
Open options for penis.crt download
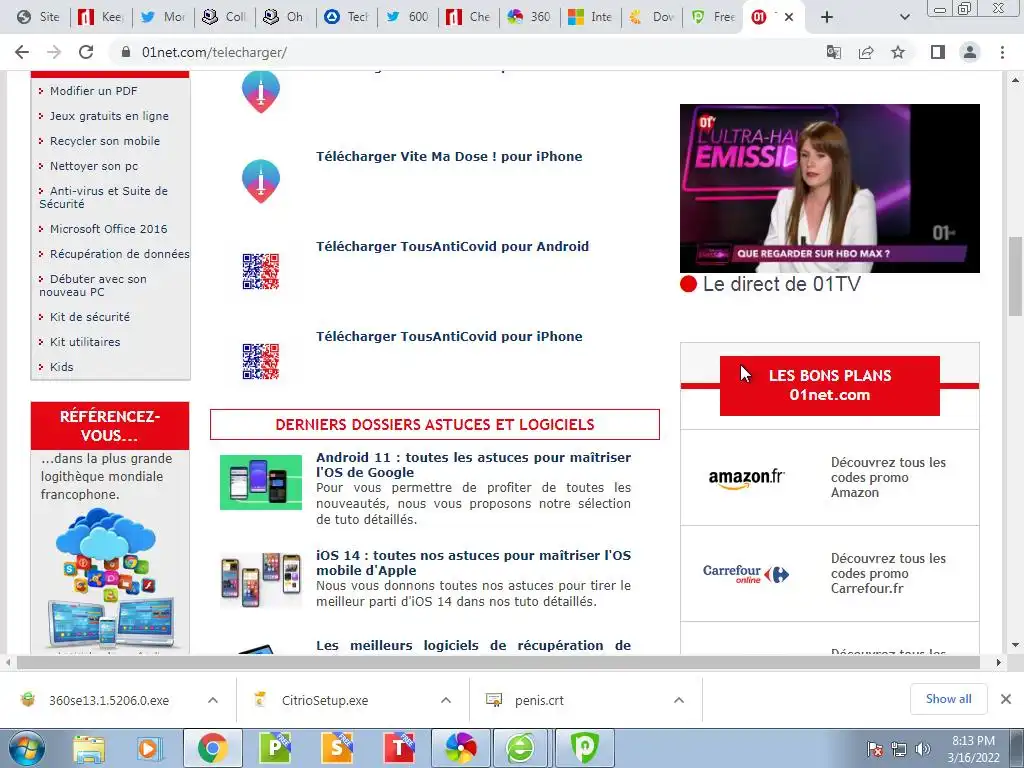(x=679, y=700)
